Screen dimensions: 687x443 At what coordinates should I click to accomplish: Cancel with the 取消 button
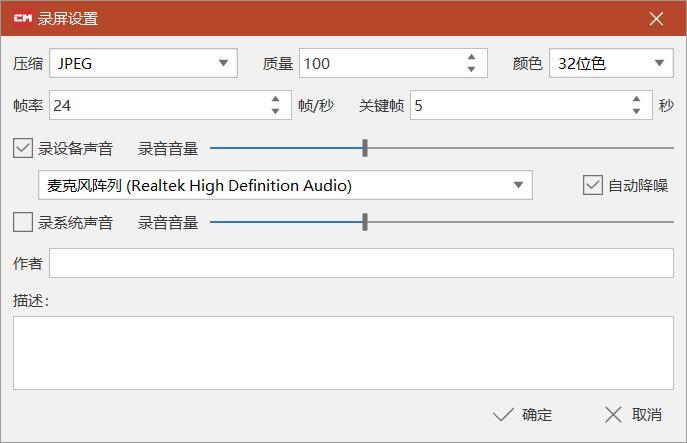(x=633, y=415)
